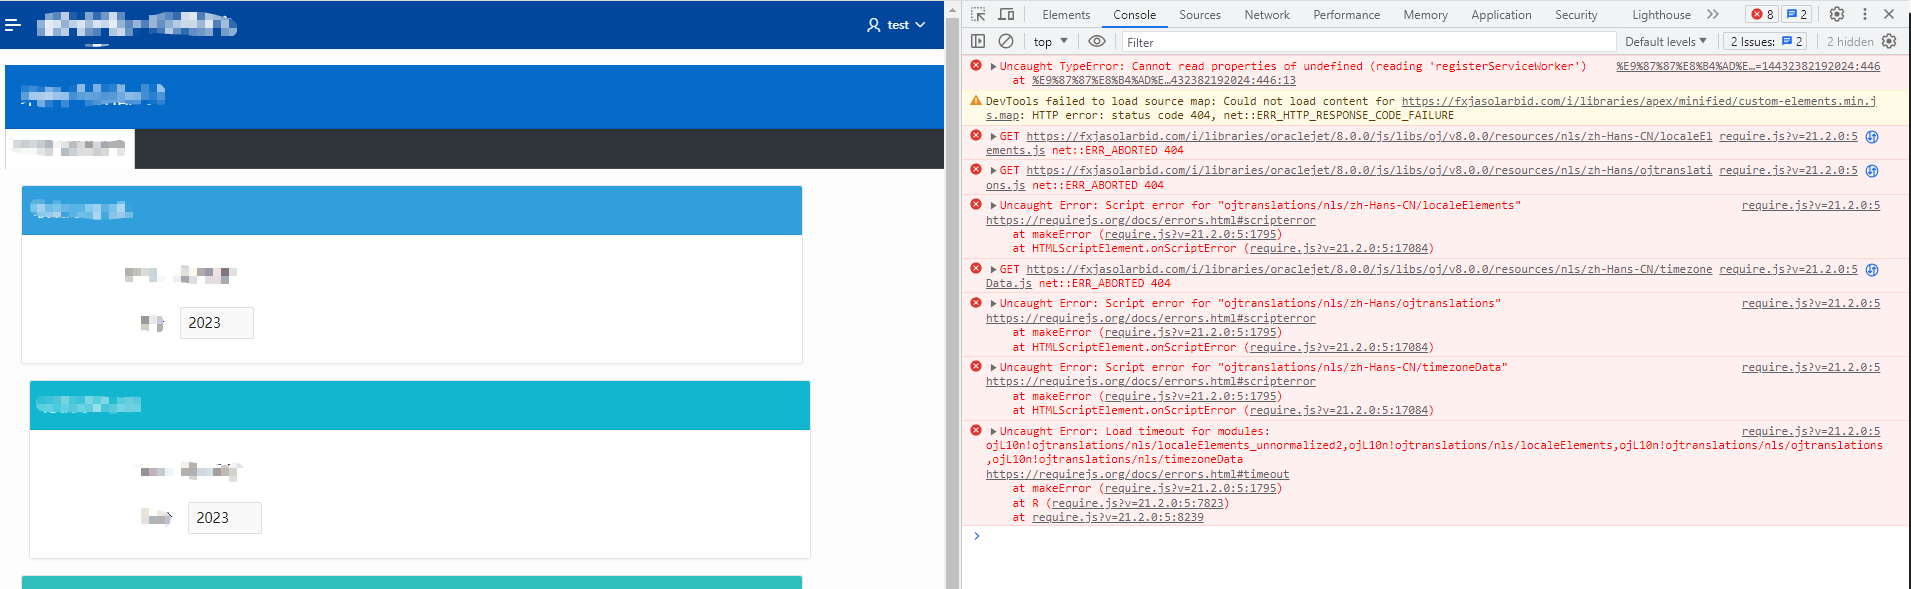Open the Lighthouse tab

coord(1661,15)
